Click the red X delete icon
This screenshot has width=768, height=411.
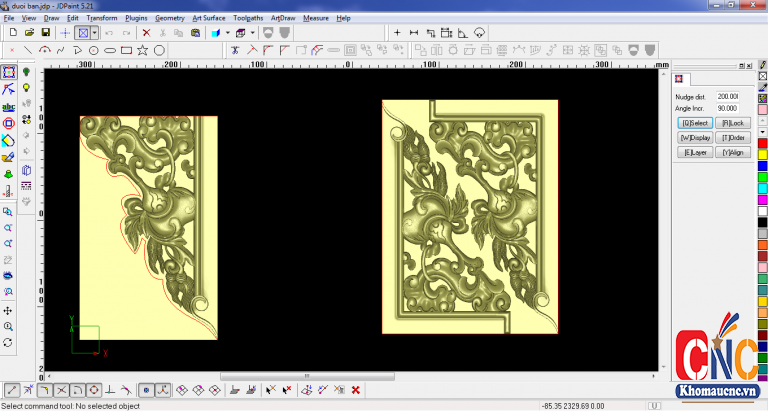click(146, 33)
